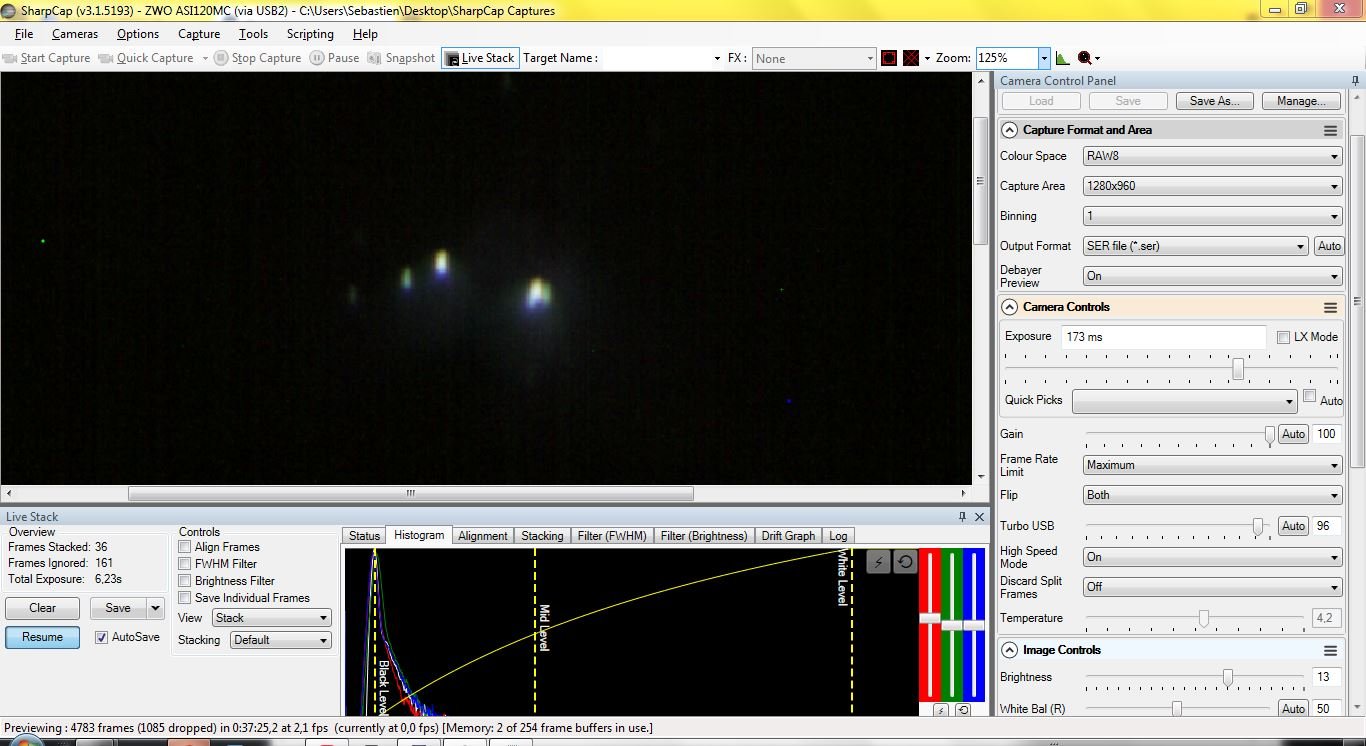Click the histogram auto-stretch lightning button
This screenshot has height=746, width=1366.
point(878,562)
